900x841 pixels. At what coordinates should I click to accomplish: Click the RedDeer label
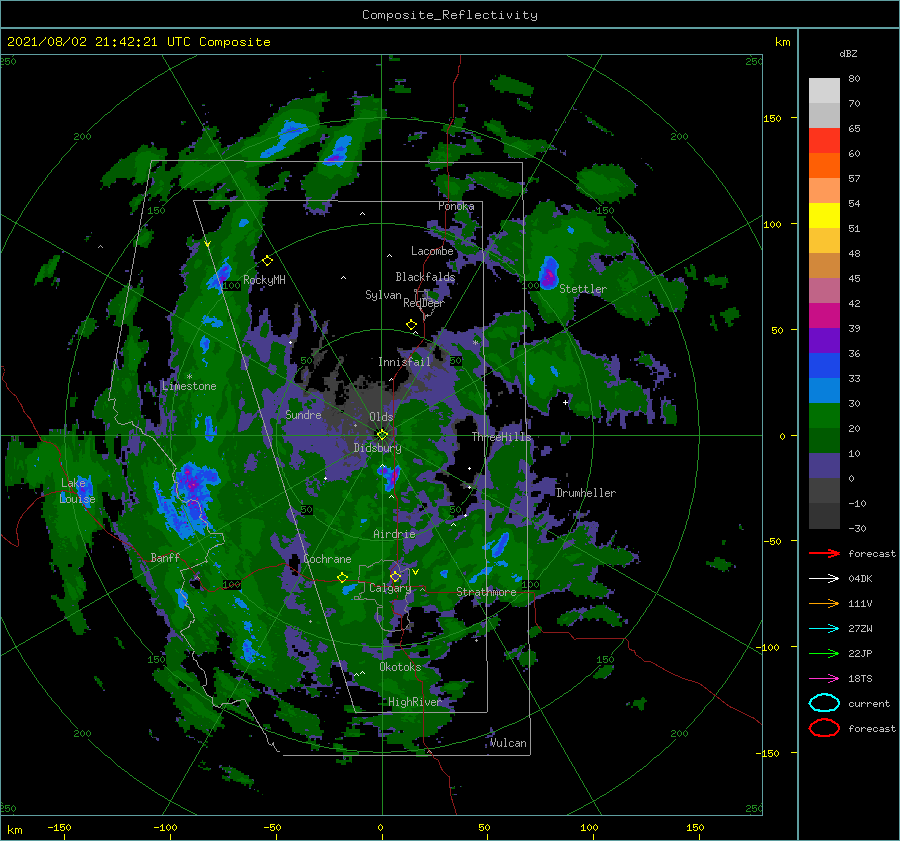(x=424, y=303)
